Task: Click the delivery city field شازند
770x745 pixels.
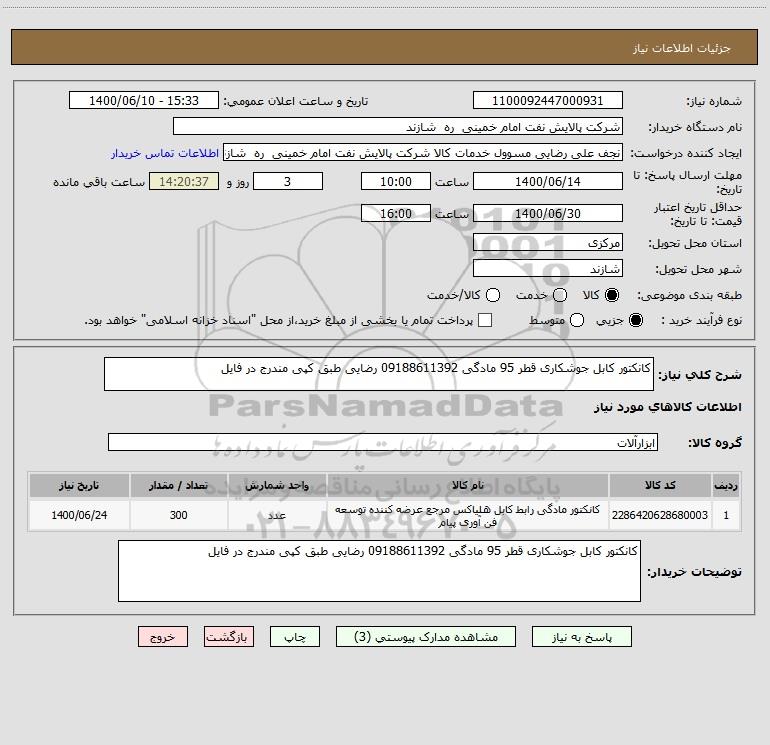Action: point(548,269)
